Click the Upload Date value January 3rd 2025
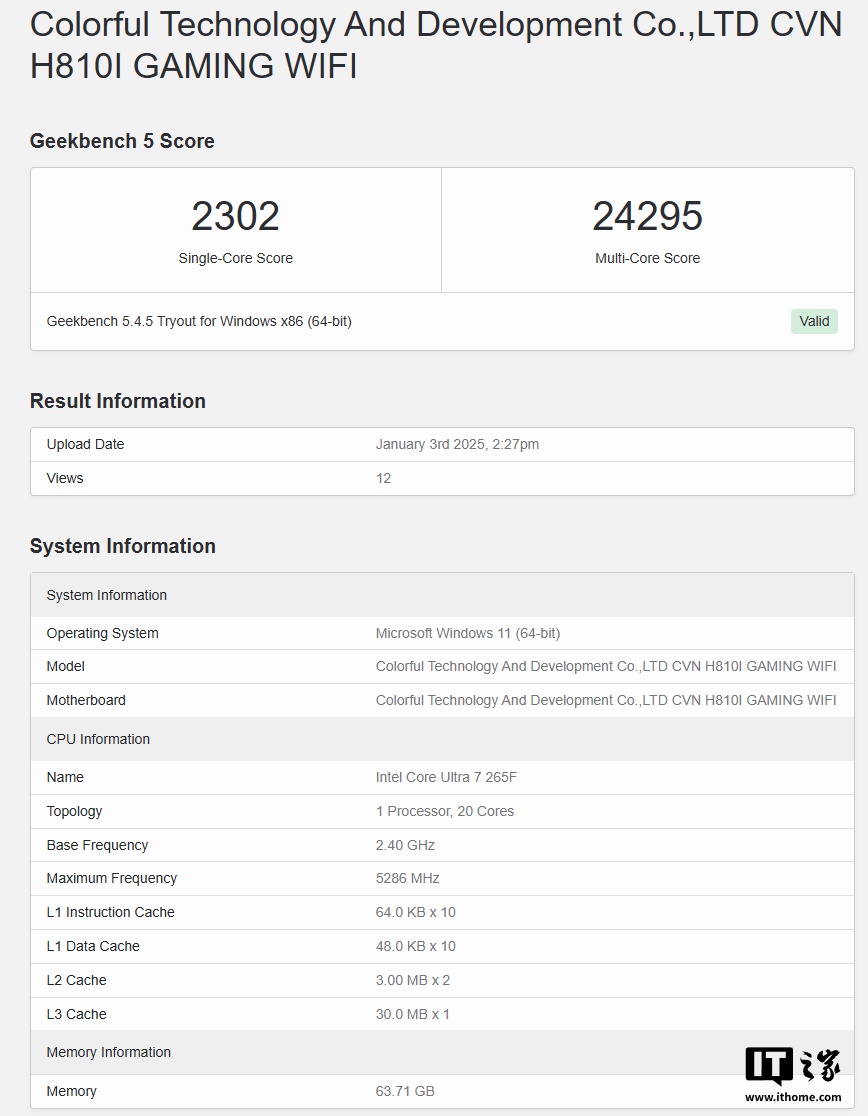This screenshot has height=1116, width=868. pos(457,444)
